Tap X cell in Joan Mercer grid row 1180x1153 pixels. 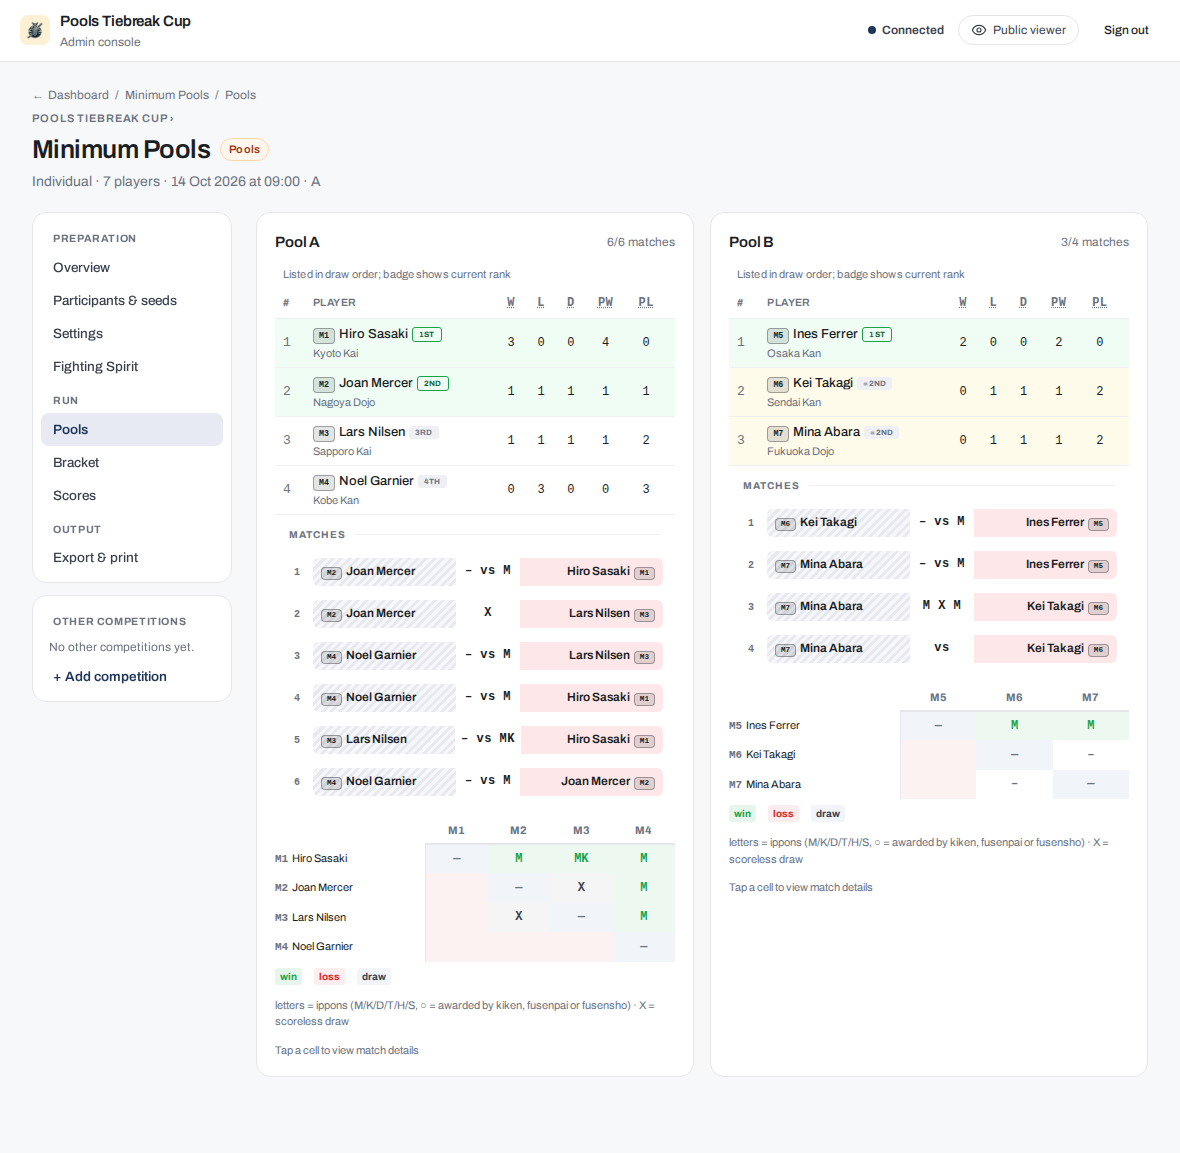tap(581, 887)
